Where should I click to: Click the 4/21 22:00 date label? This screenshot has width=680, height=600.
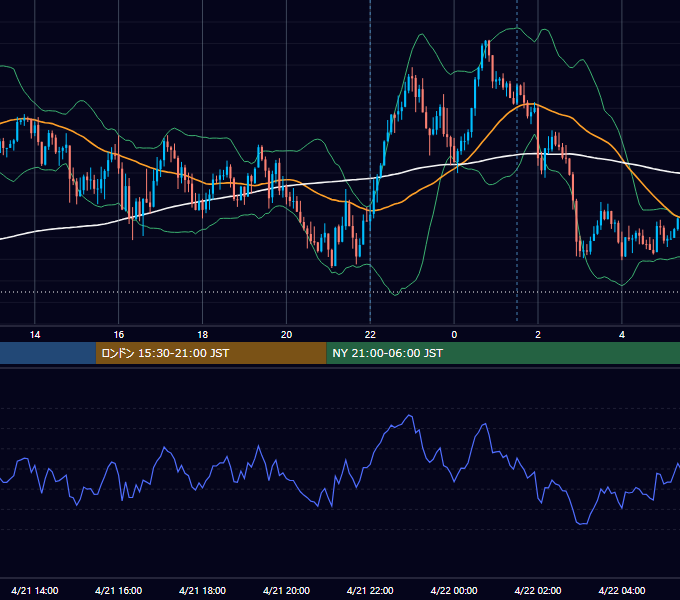click(370, 590)
